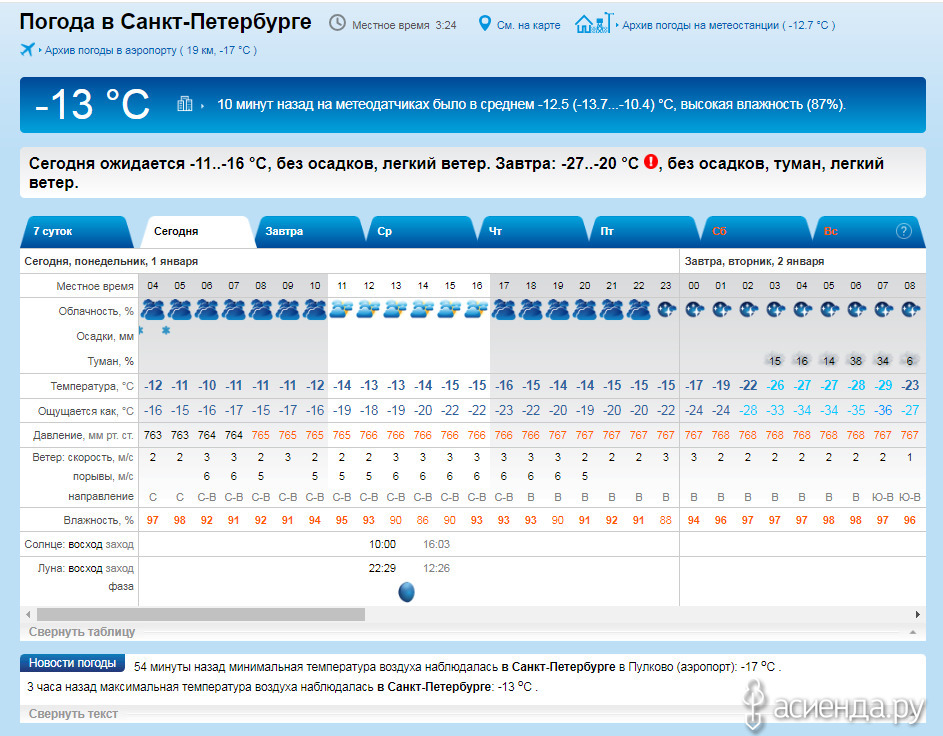Click the cloud icon for hour 04 today

[x=153, y=310]
